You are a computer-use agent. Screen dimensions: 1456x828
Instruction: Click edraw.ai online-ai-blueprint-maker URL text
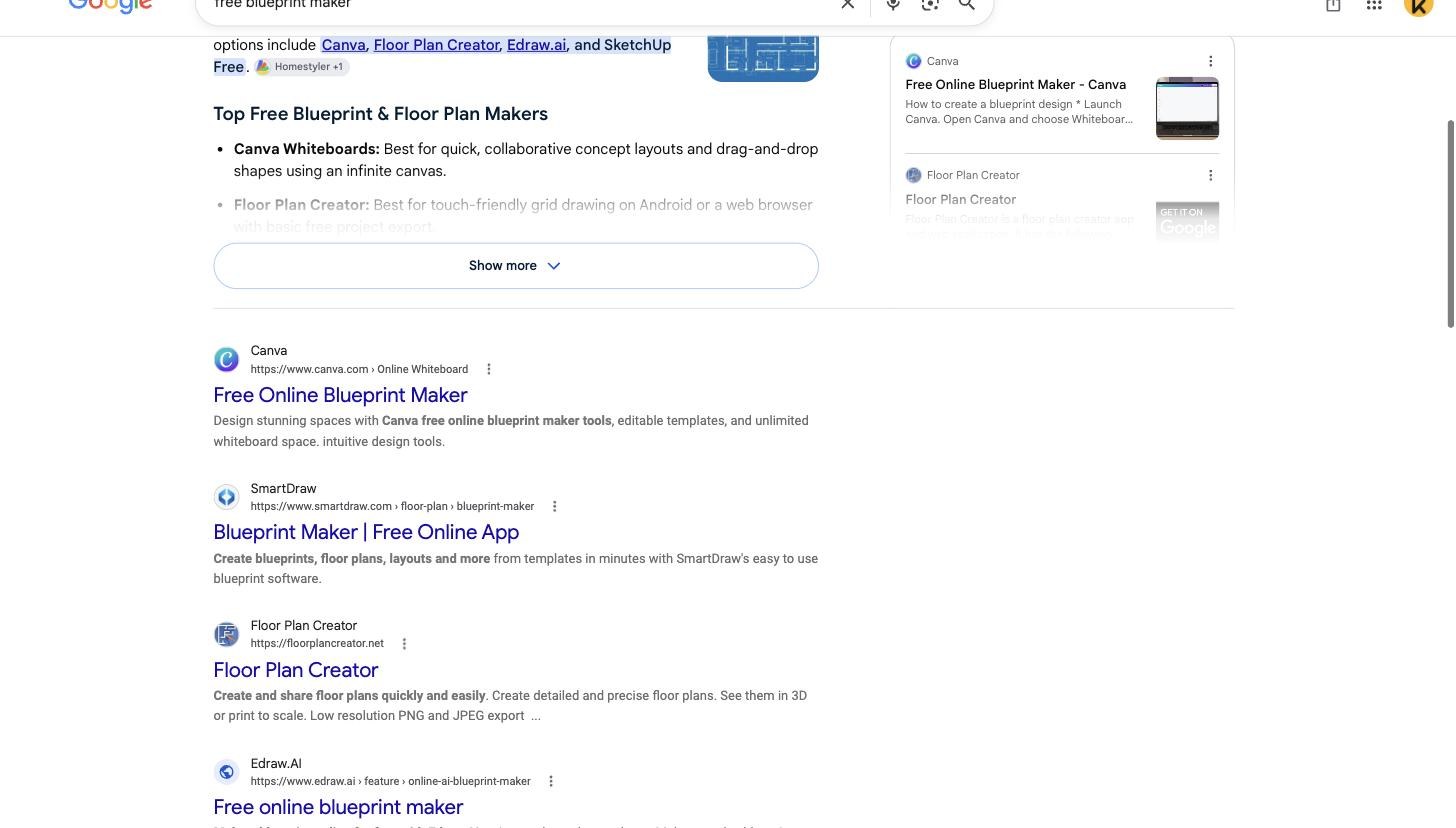coord(390,782)
